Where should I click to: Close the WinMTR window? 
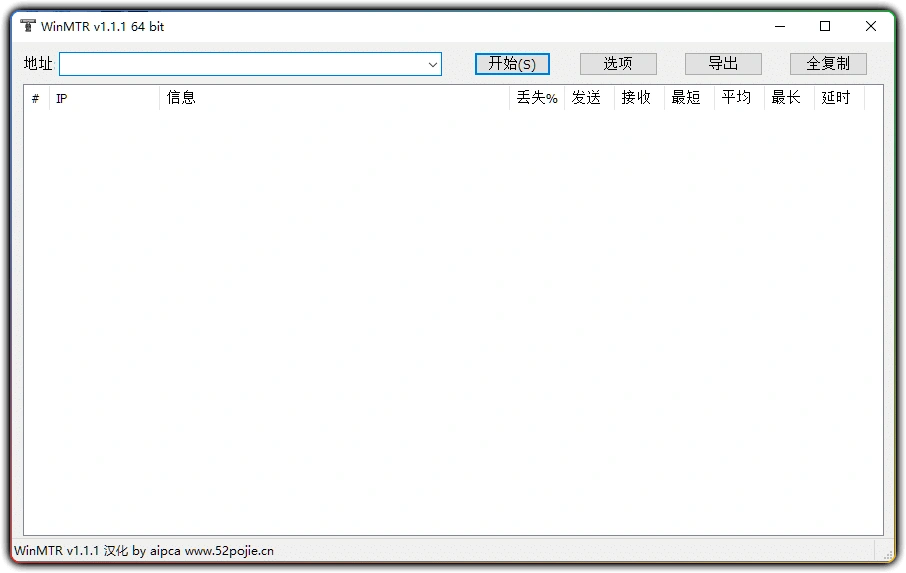click(x=871, y=26)
